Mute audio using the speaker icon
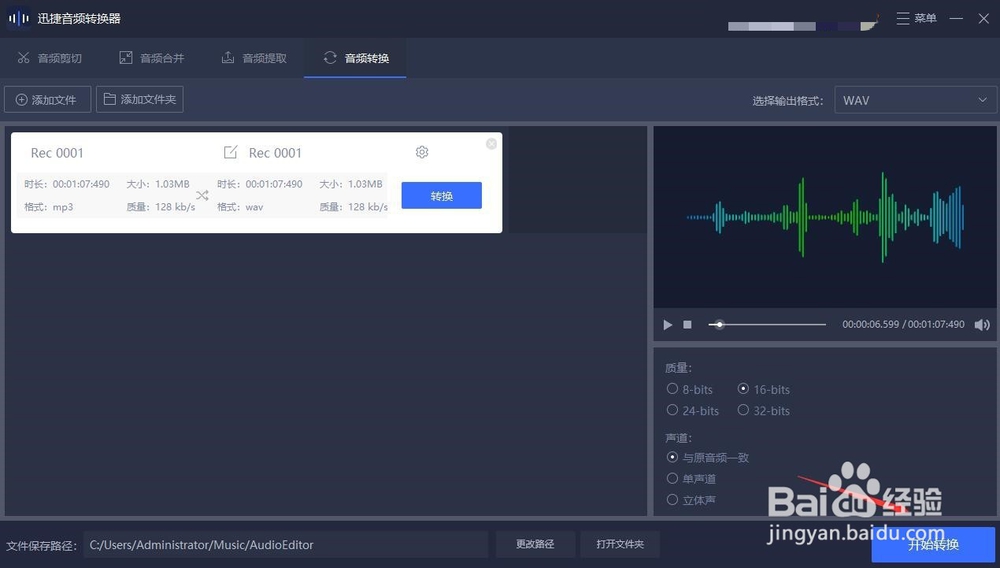1000x568 pixels. pos(982,325)
